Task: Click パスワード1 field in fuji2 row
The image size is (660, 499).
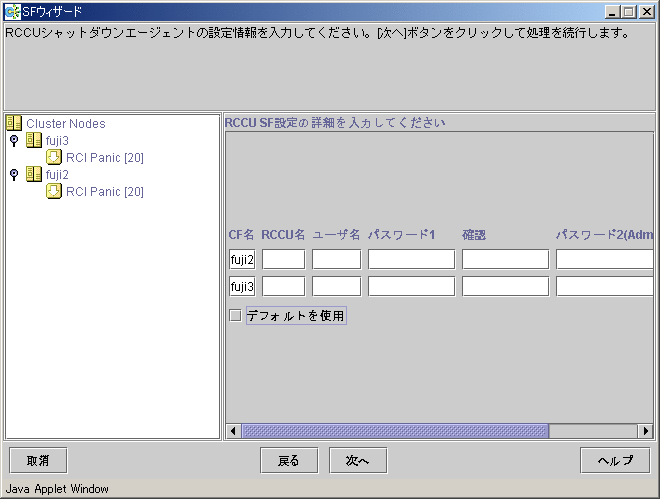Action: coord(411,259)
